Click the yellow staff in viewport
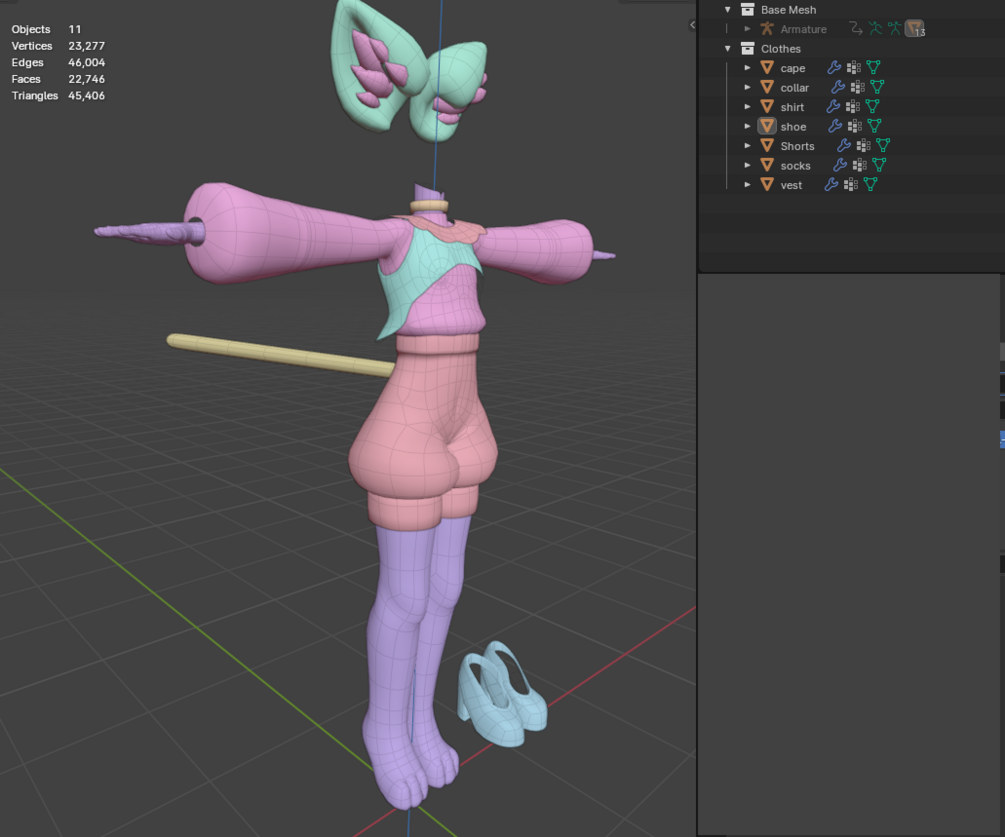Screen dimensions: 1005x837 click(x=280, y=354)
